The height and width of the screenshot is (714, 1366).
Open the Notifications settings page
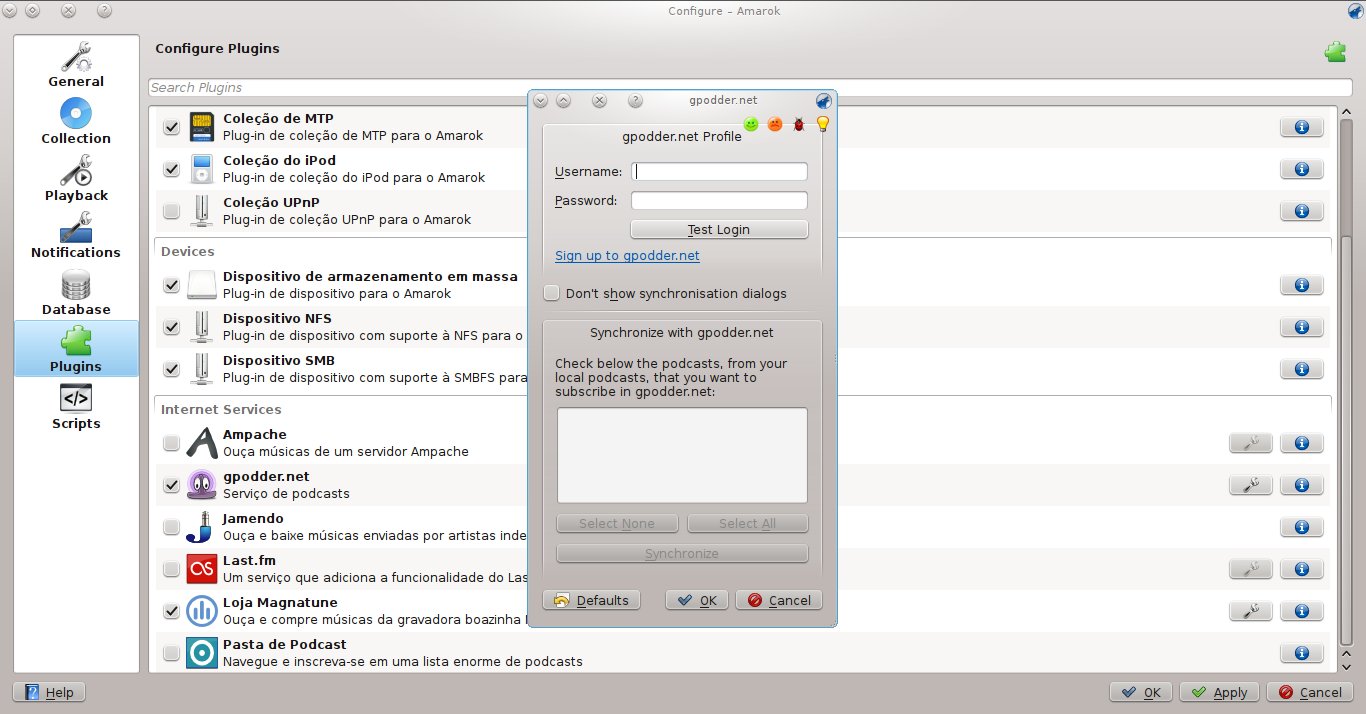pyautogui.click(x=76, y=236)
